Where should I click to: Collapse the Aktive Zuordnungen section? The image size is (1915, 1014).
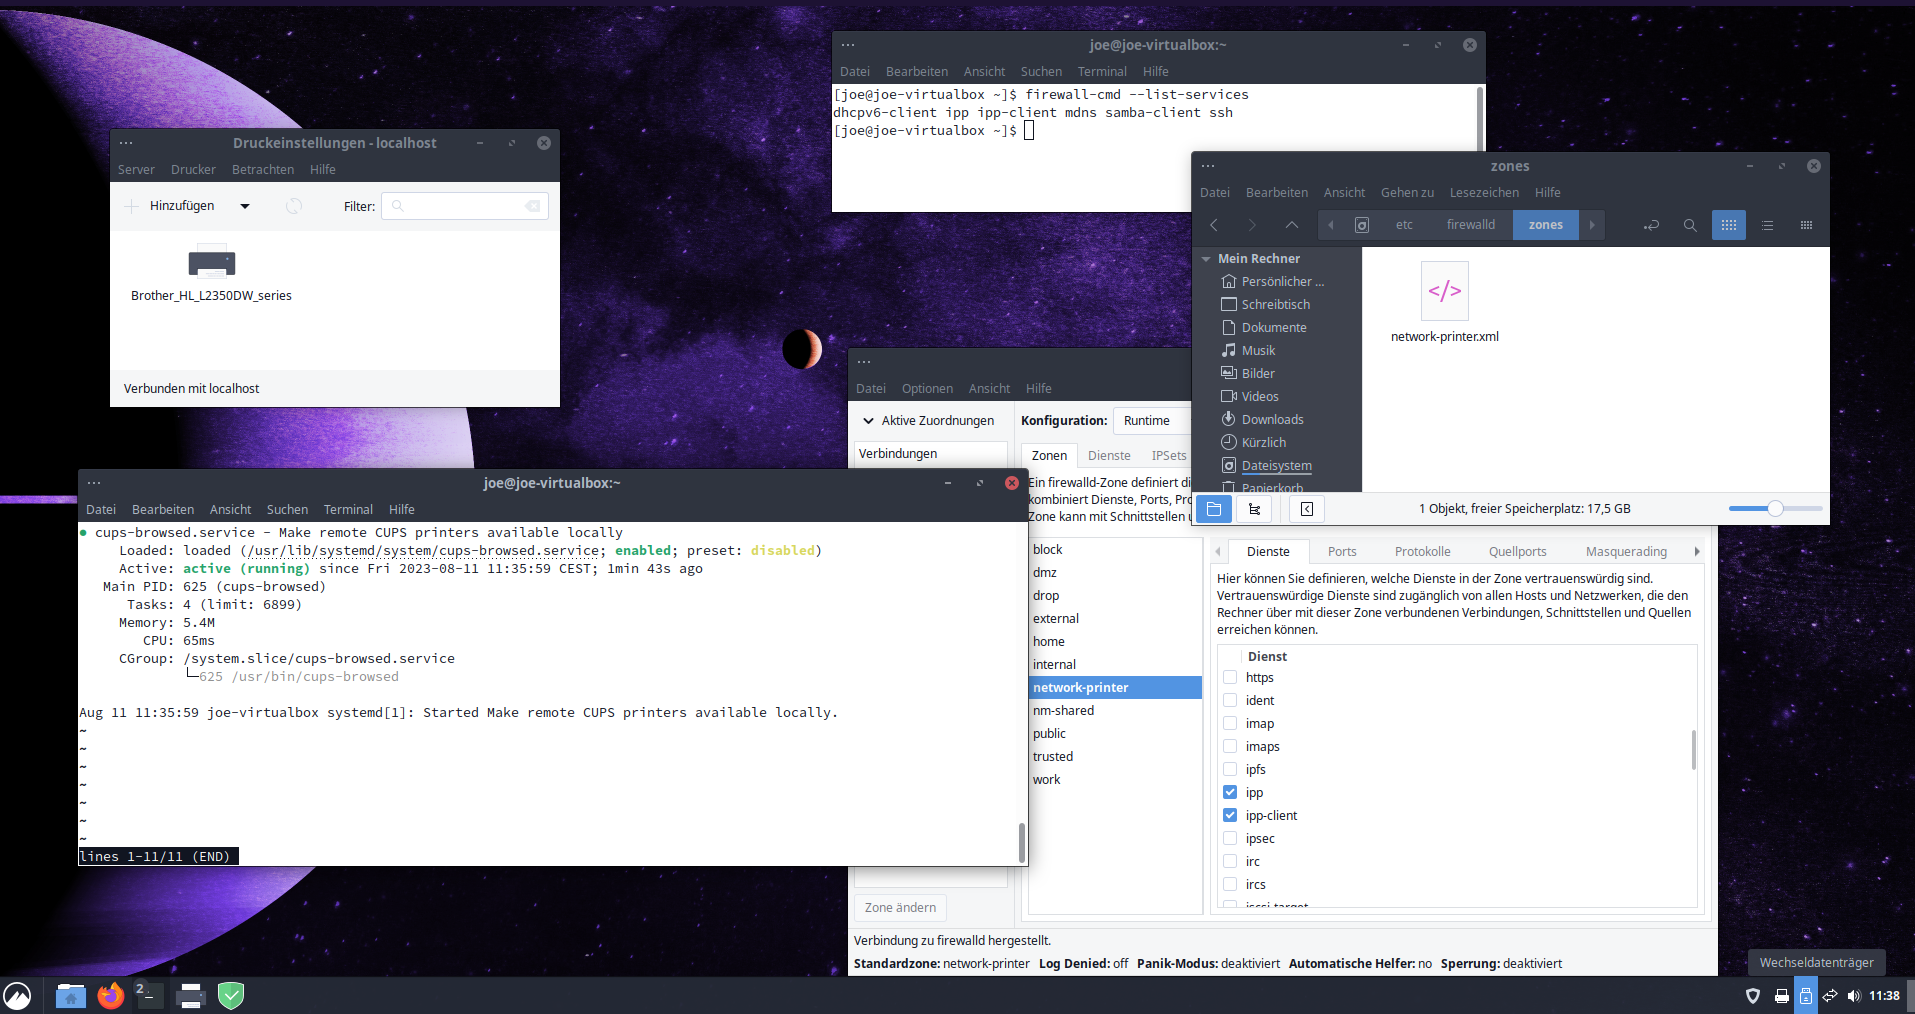868,420
